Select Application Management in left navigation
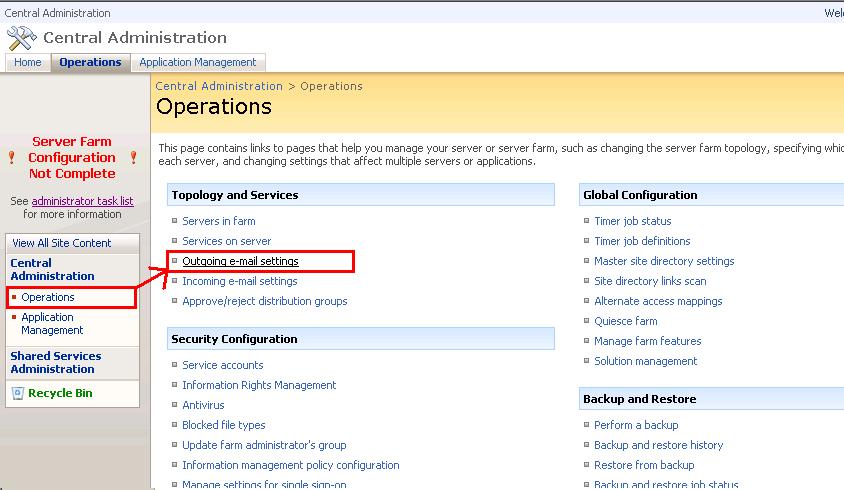The image size is (844, 490). [x=52, y=323]
